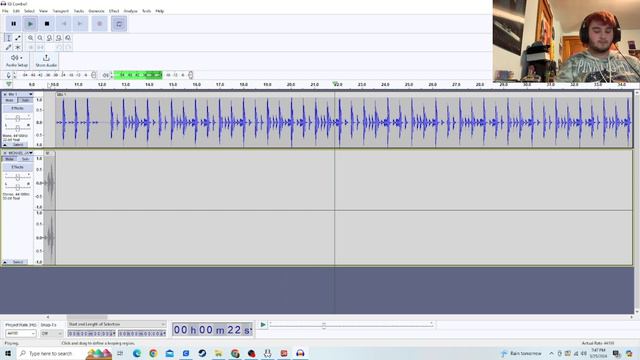The image size is (640, 360).
Task: Open the Tools menu
Action: (x=147, y=11)
